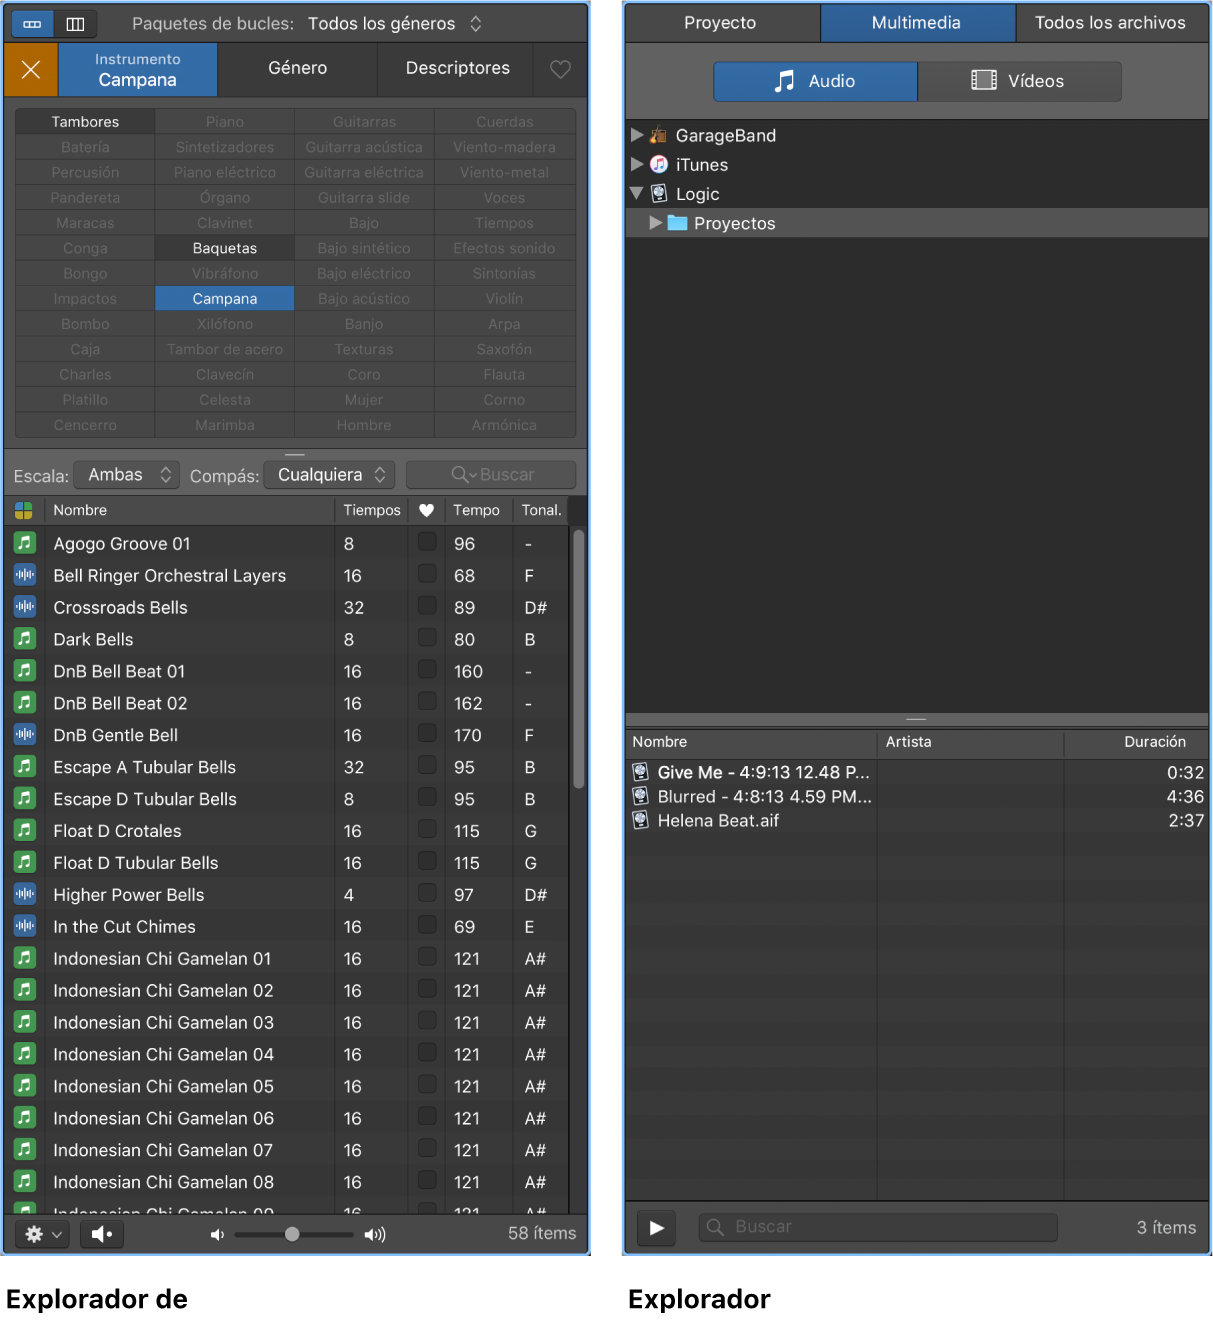This screenshot has width=1213, height=1322.
Task: Click the blue audio icon for In the Cut Chimes
Action: tap(25, 926)
